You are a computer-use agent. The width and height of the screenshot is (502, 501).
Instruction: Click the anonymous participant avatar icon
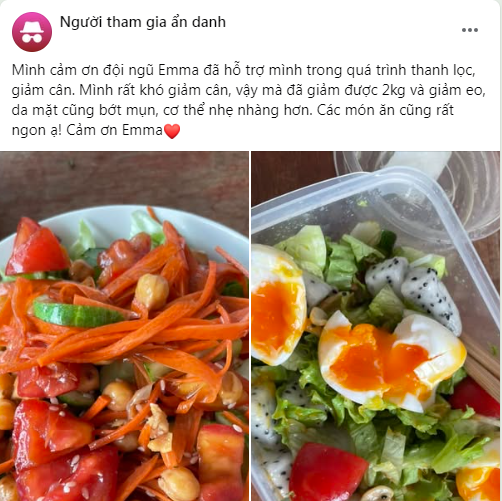[x=32, y=32]
